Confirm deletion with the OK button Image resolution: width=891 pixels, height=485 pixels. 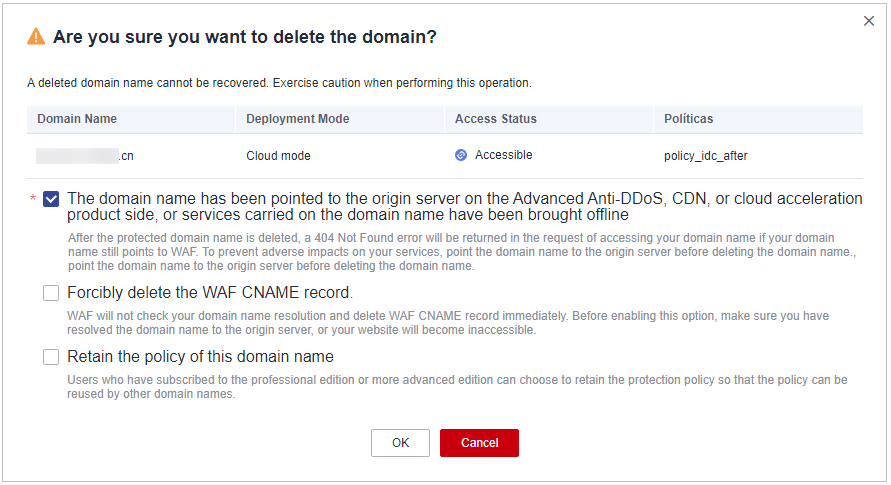[x=400, y=443]
